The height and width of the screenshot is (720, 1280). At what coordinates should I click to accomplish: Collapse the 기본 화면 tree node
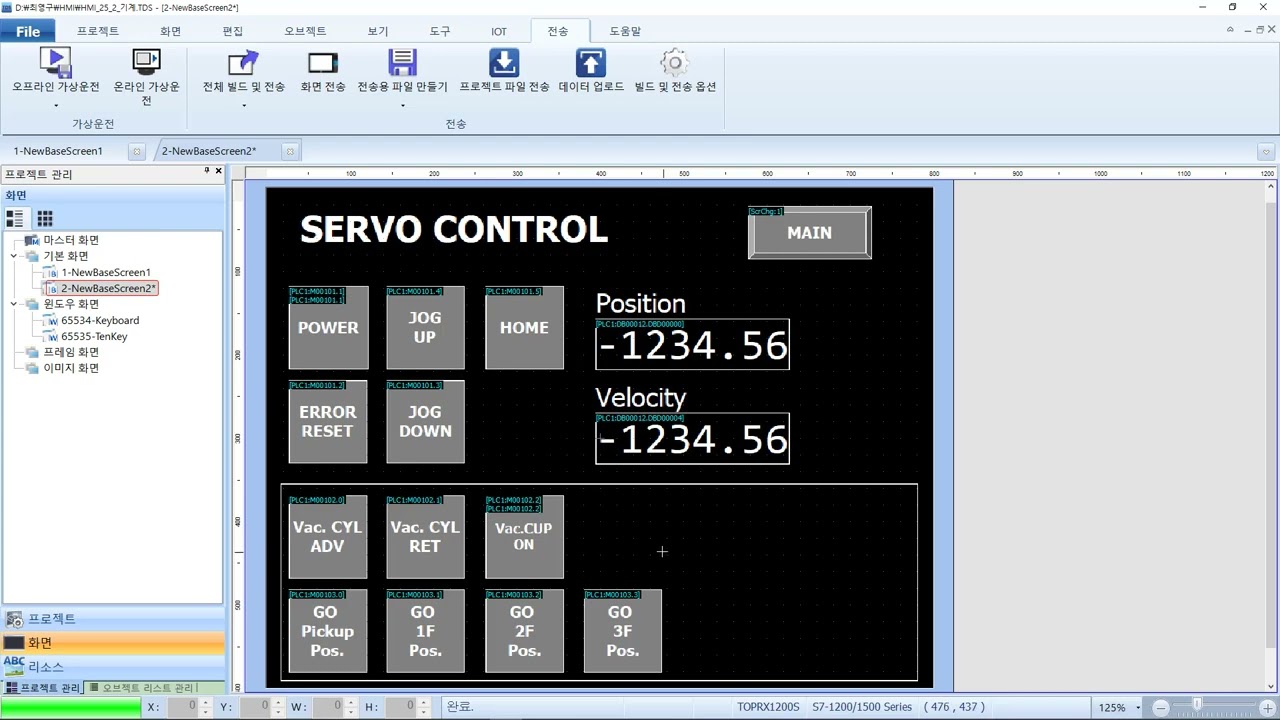coord(14,256)
